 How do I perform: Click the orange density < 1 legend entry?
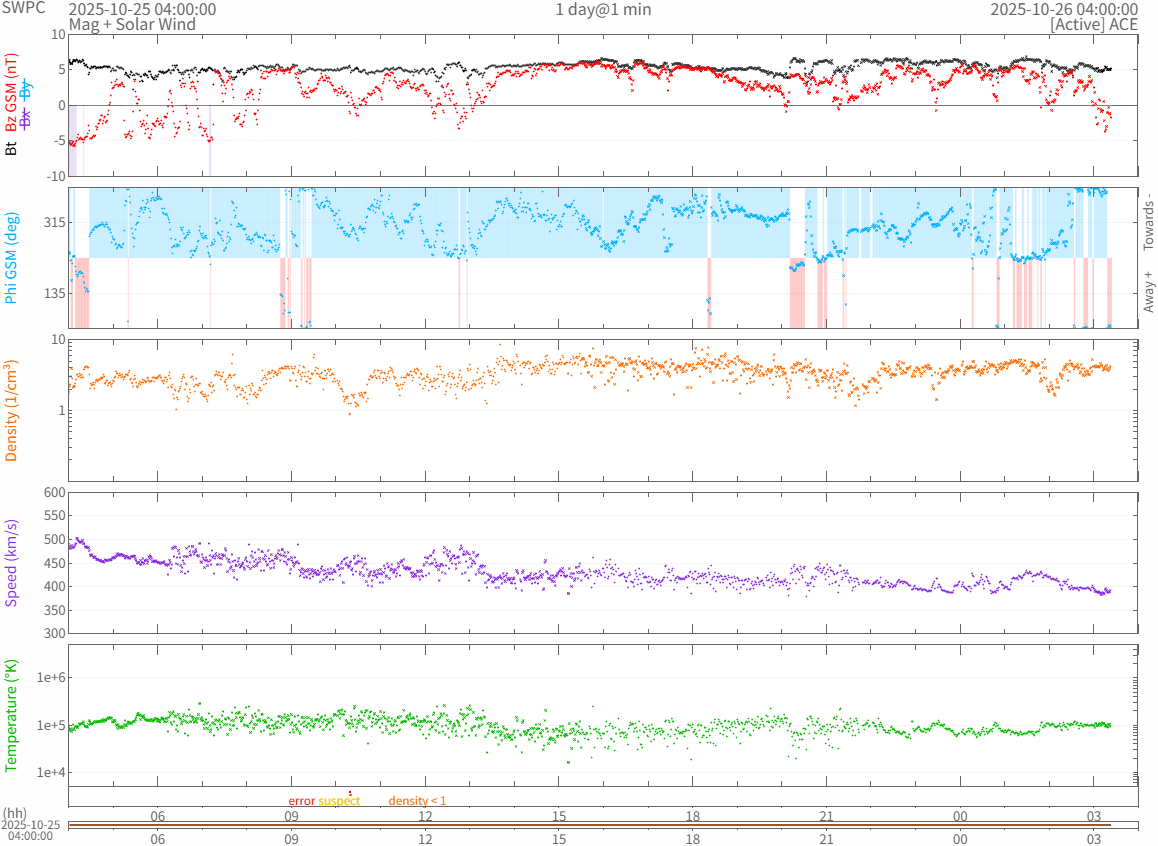pyautogui.click(x=417, y=801)
